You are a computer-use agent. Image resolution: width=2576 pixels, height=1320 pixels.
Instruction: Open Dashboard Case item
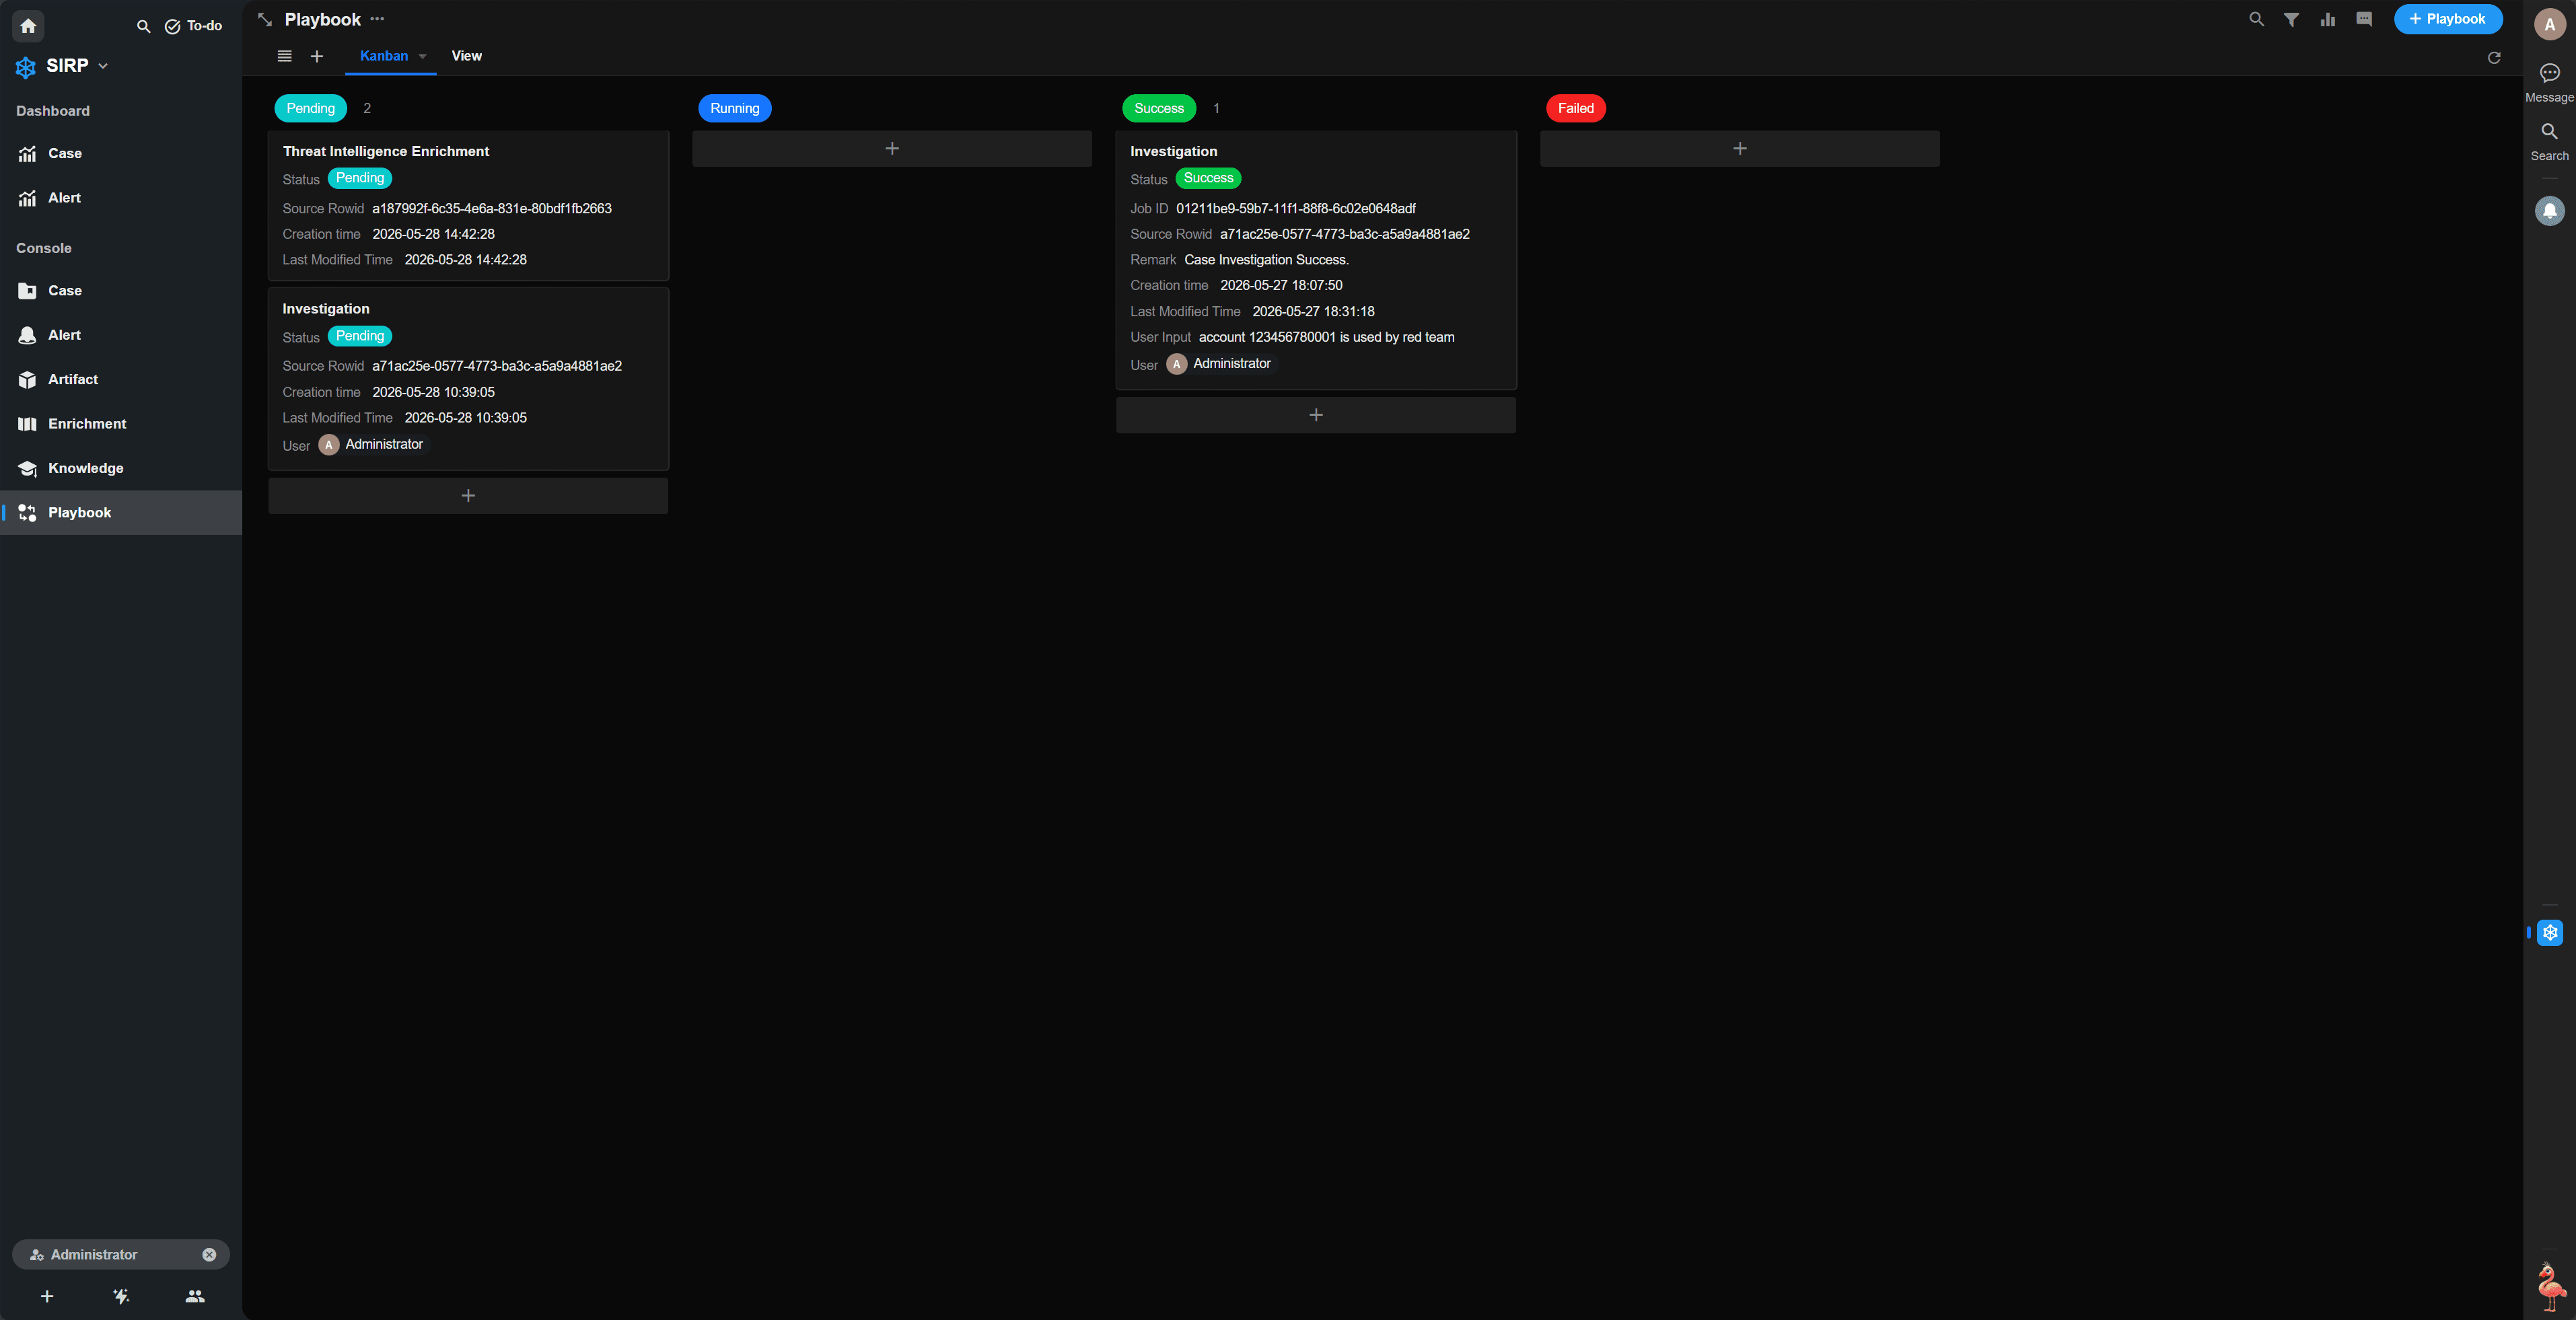coord(121,153)
